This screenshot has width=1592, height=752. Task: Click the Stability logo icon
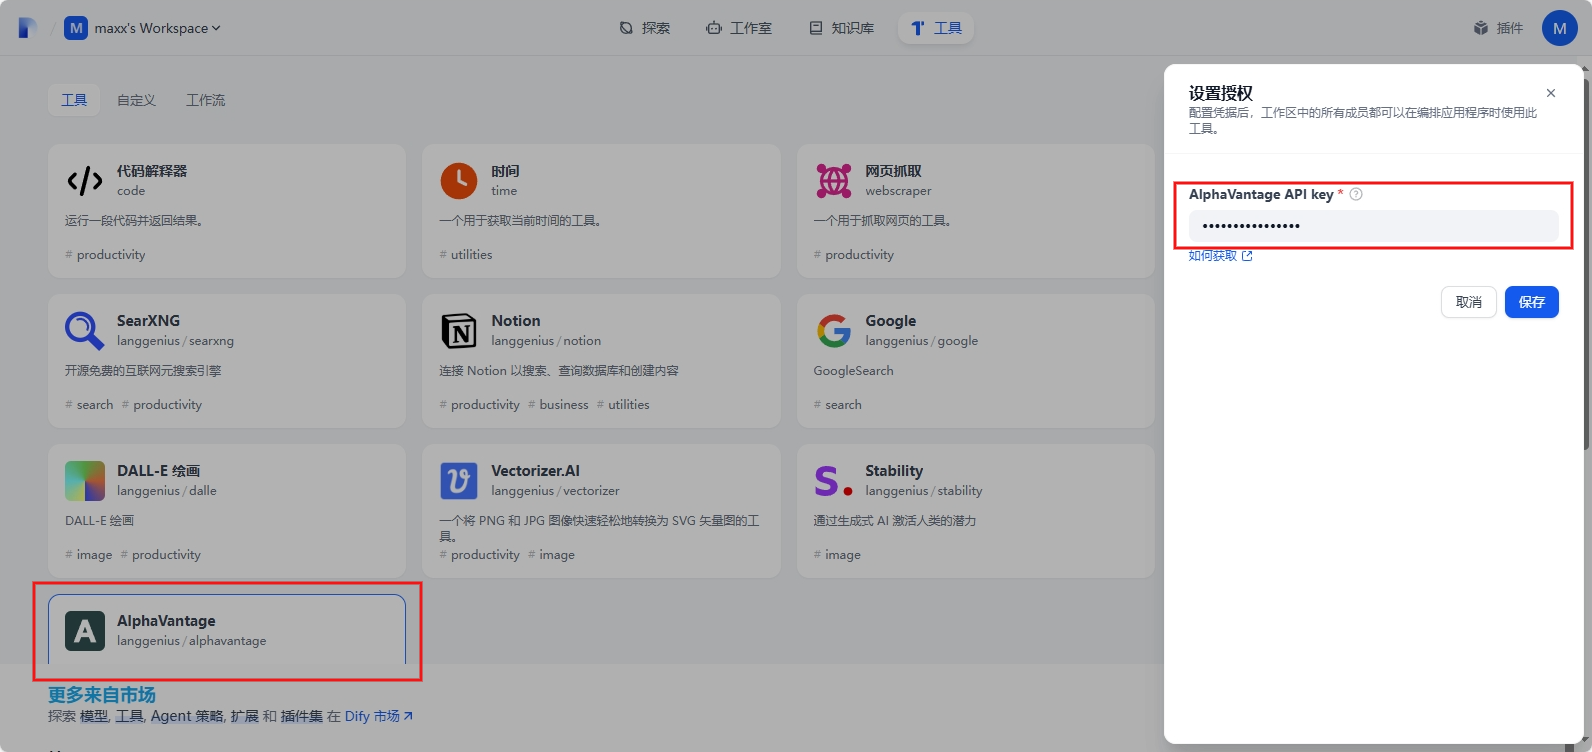point(833,481)
